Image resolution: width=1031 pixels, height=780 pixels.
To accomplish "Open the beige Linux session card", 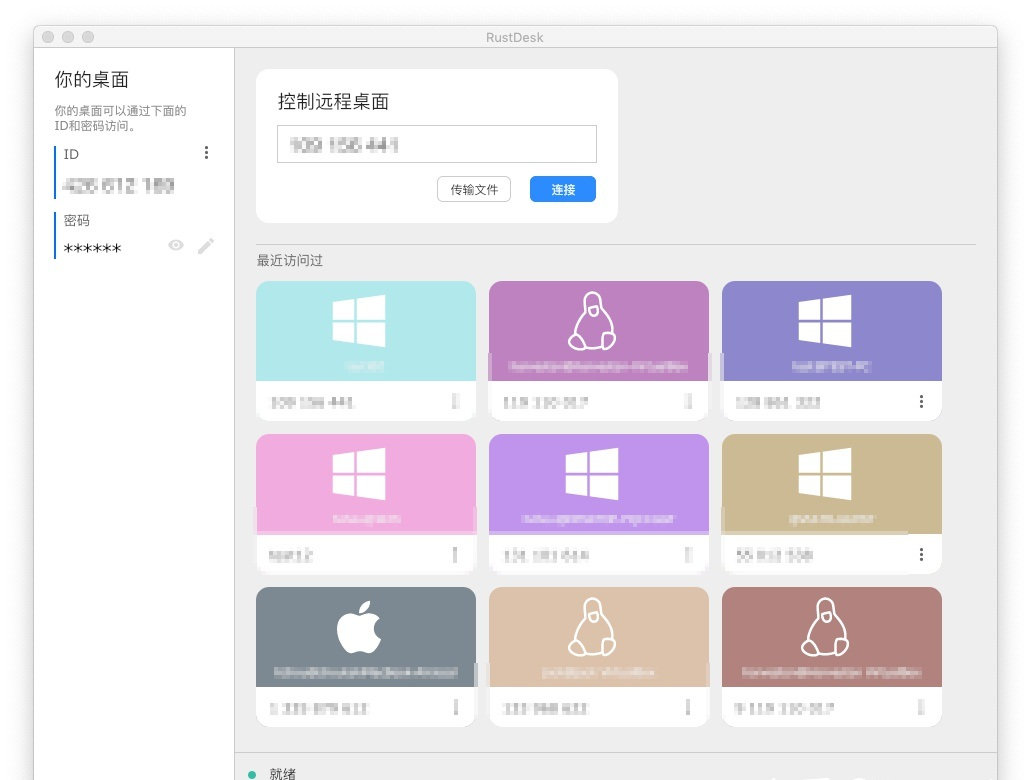I will 599,656.
